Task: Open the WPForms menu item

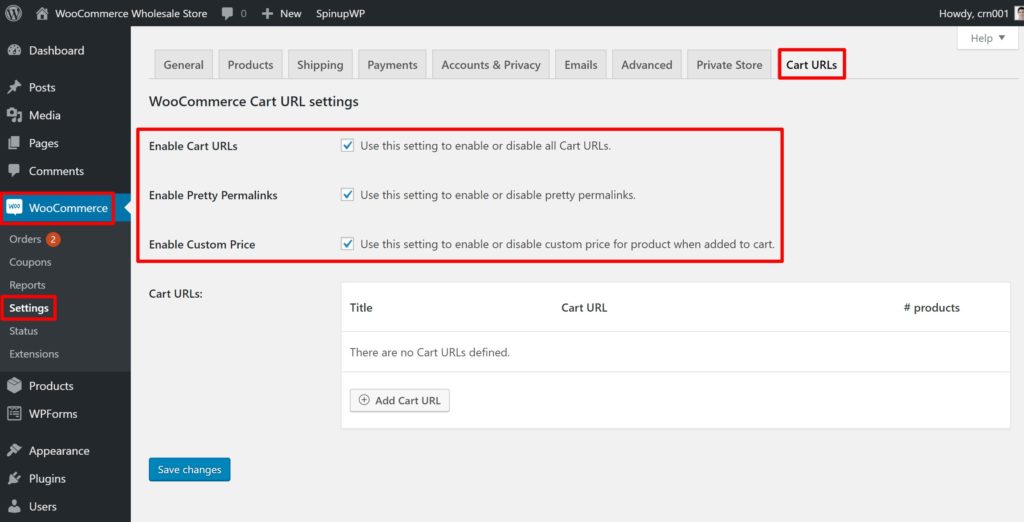Action: [x=65, y=414]
